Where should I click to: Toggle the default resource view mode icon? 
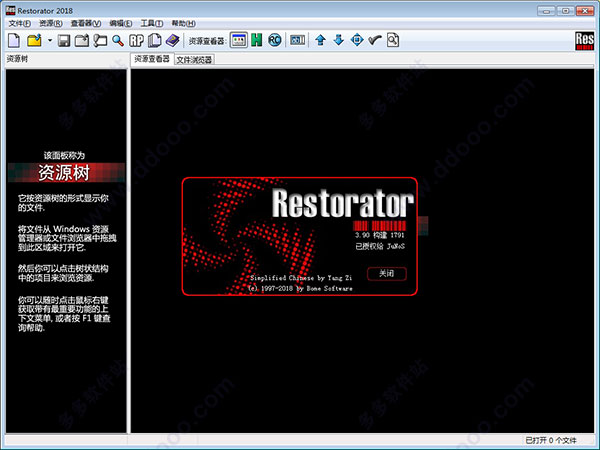tap(239, 40)
